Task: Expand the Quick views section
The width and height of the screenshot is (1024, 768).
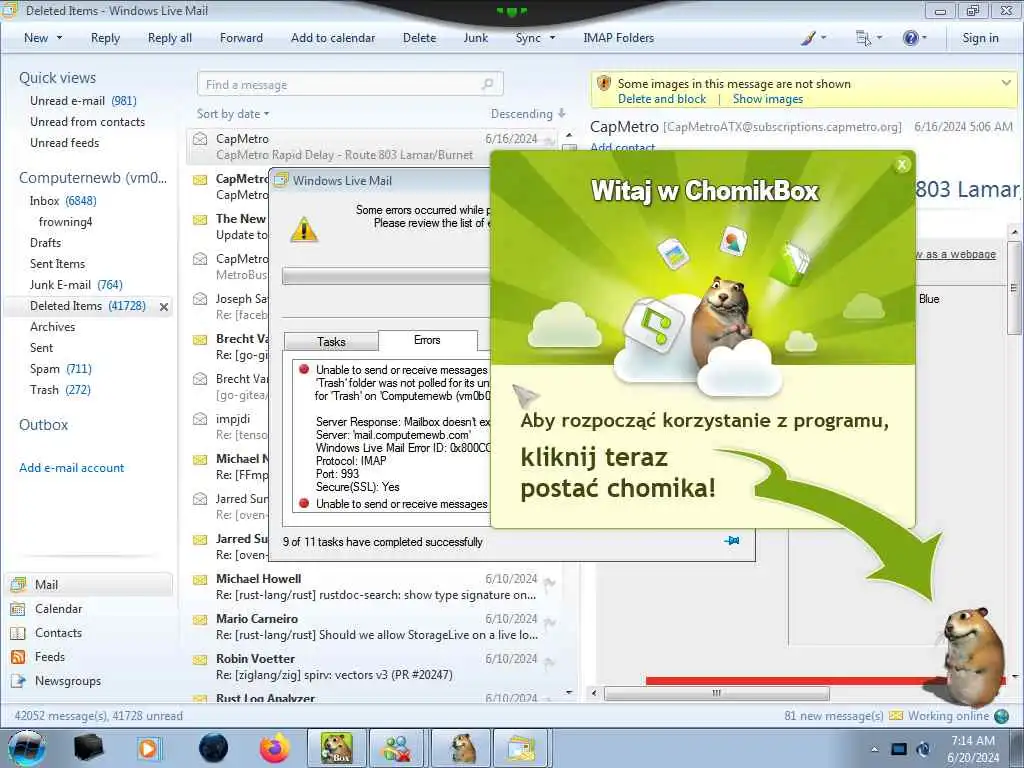Action: tap(57, 78)
